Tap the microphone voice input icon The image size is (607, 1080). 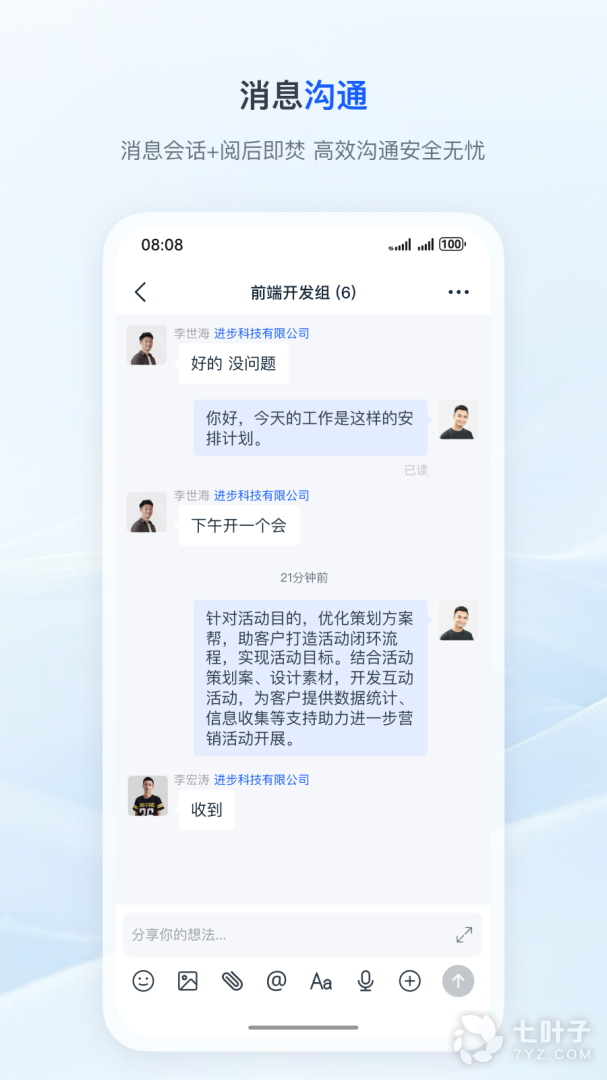[365, 981]
